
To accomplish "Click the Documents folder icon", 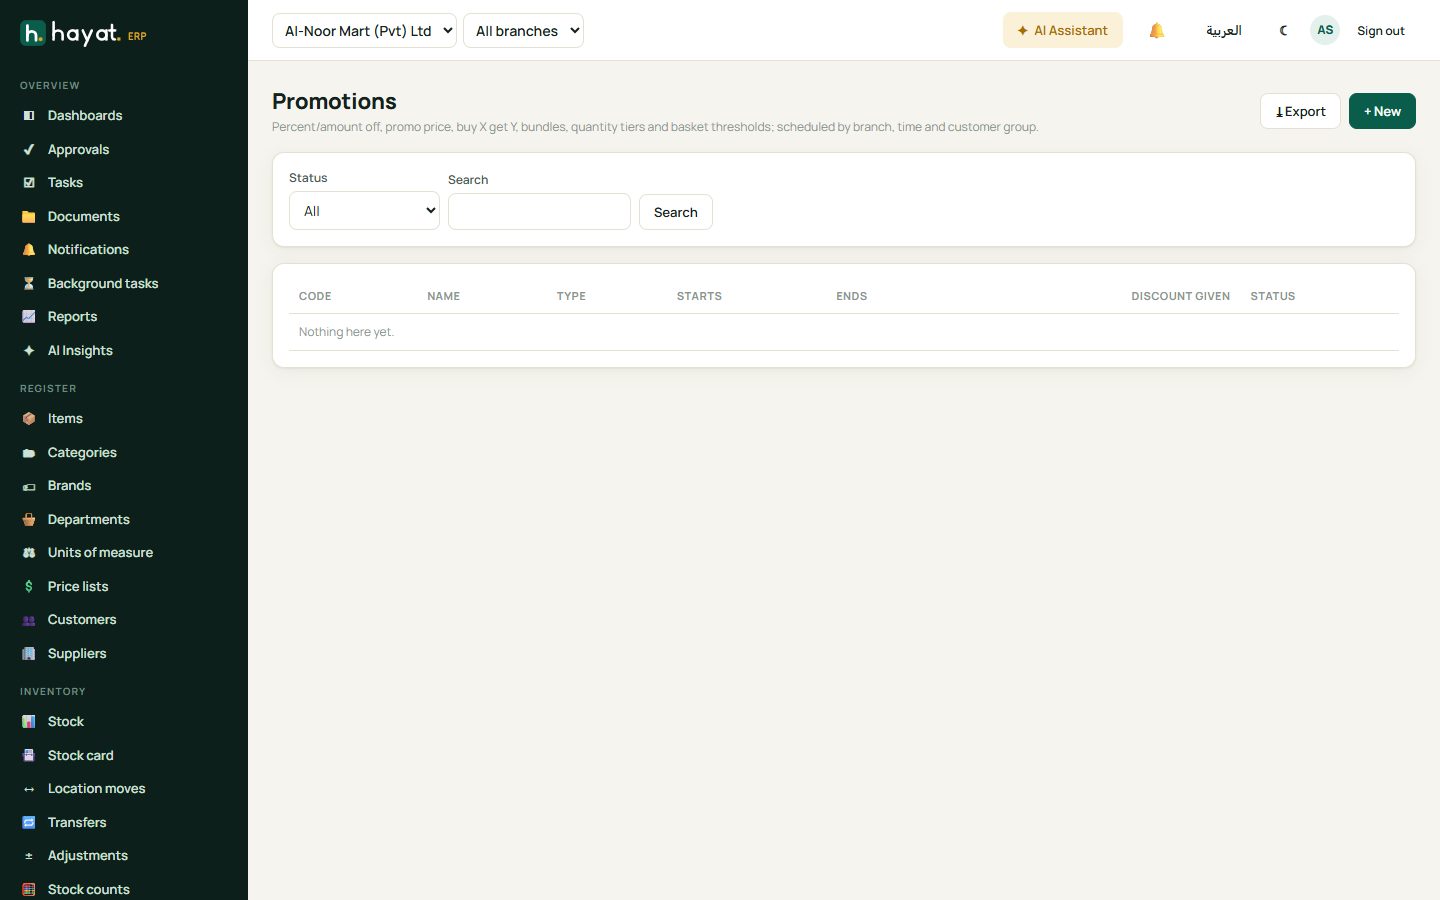I will coord(29,217).
